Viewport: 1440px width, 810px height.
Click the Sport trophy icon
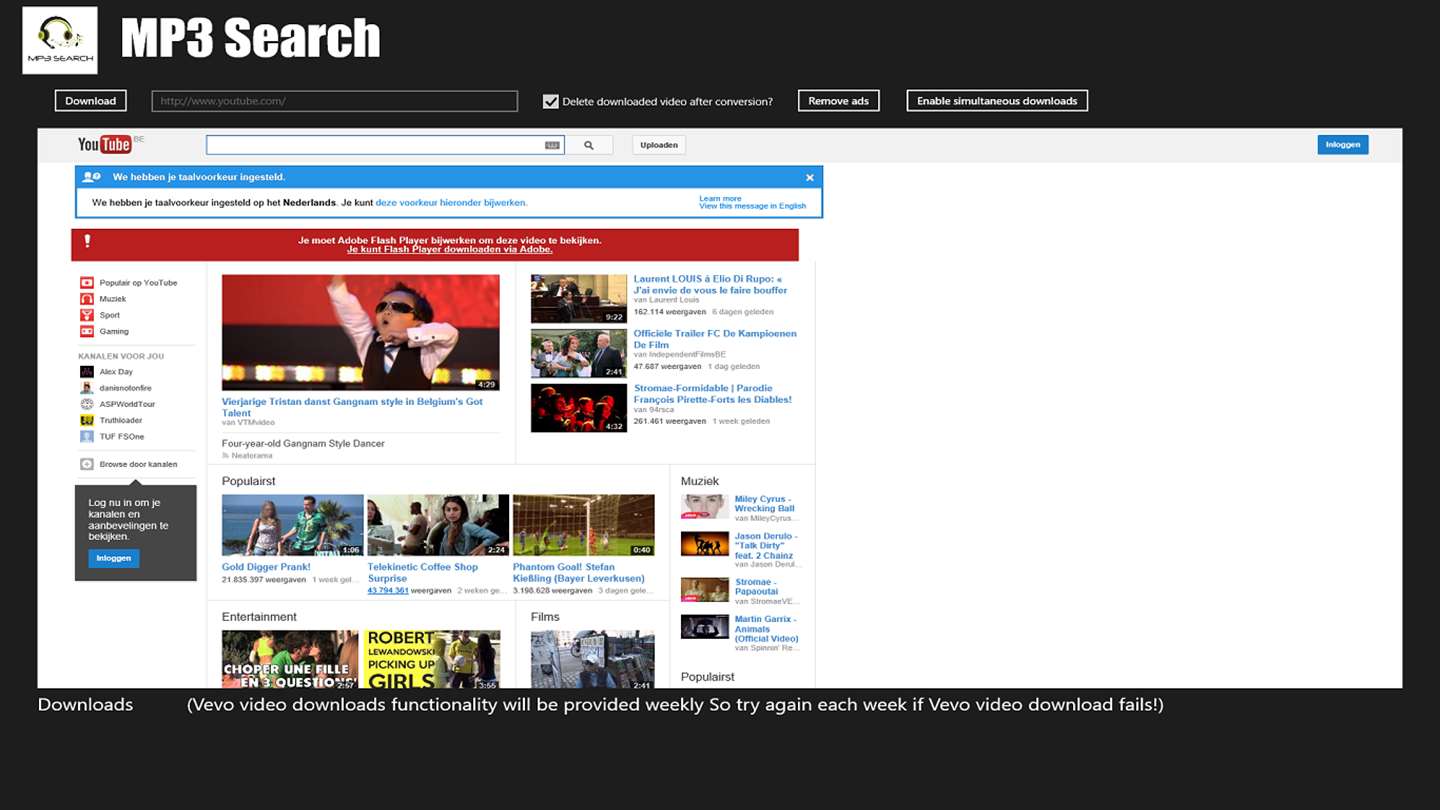click(x=87, y=315)
